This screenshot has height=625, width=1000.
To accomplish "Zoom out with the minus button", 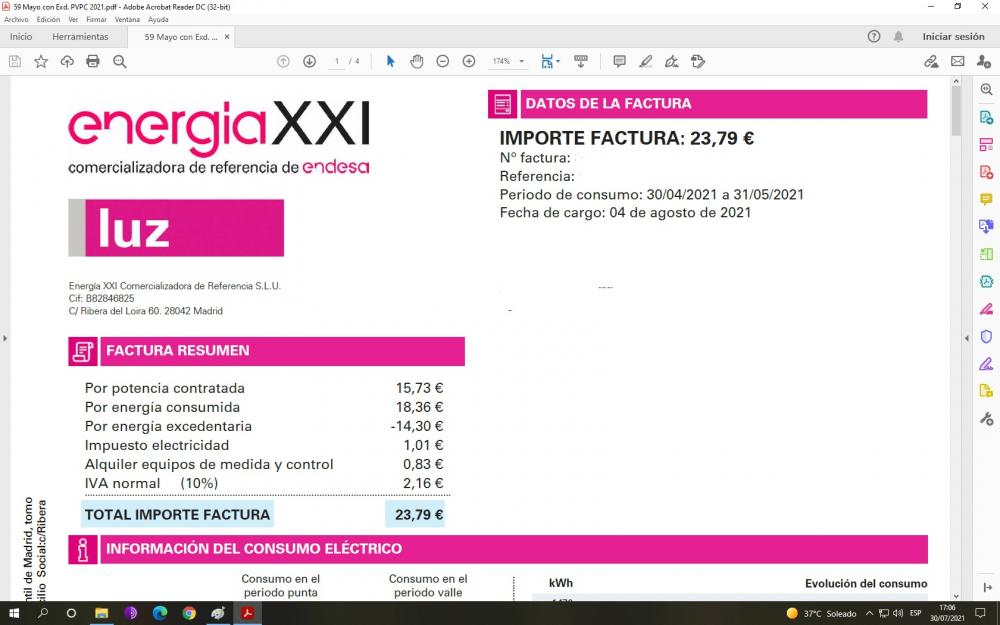I will click(x=443, y=61).
